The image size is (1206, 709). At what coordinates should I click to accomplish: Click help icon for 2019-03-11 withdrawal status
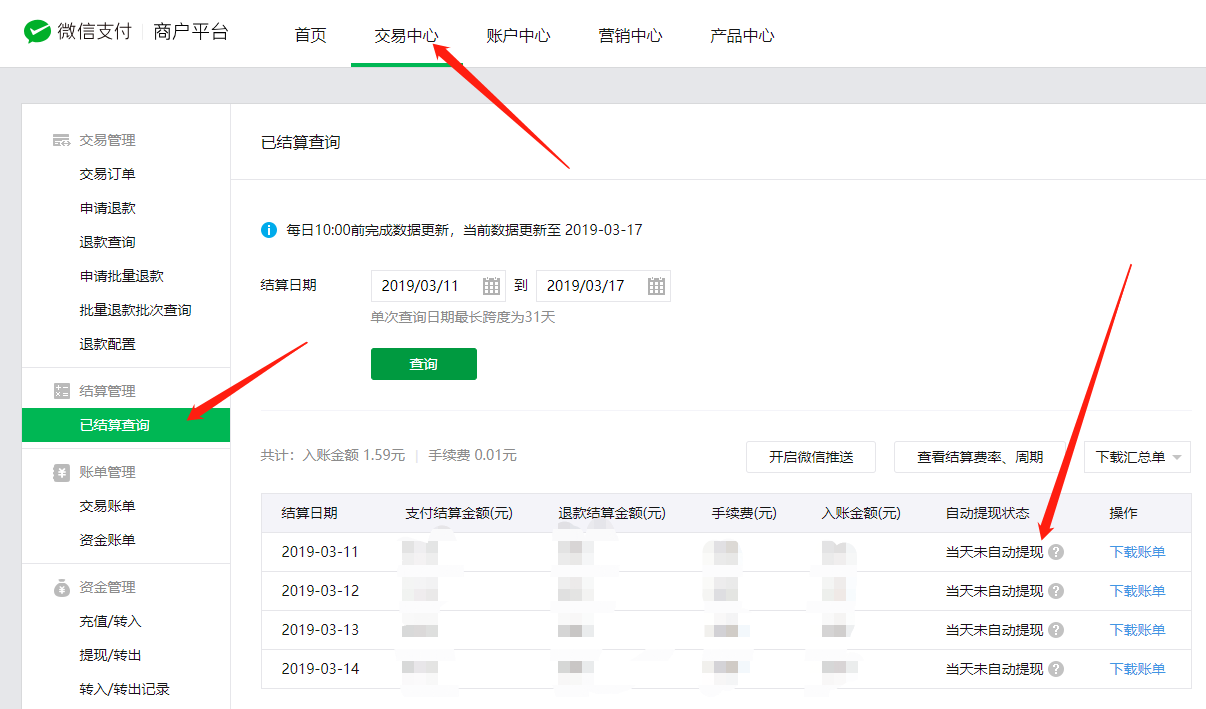[x=1056, y=552]
